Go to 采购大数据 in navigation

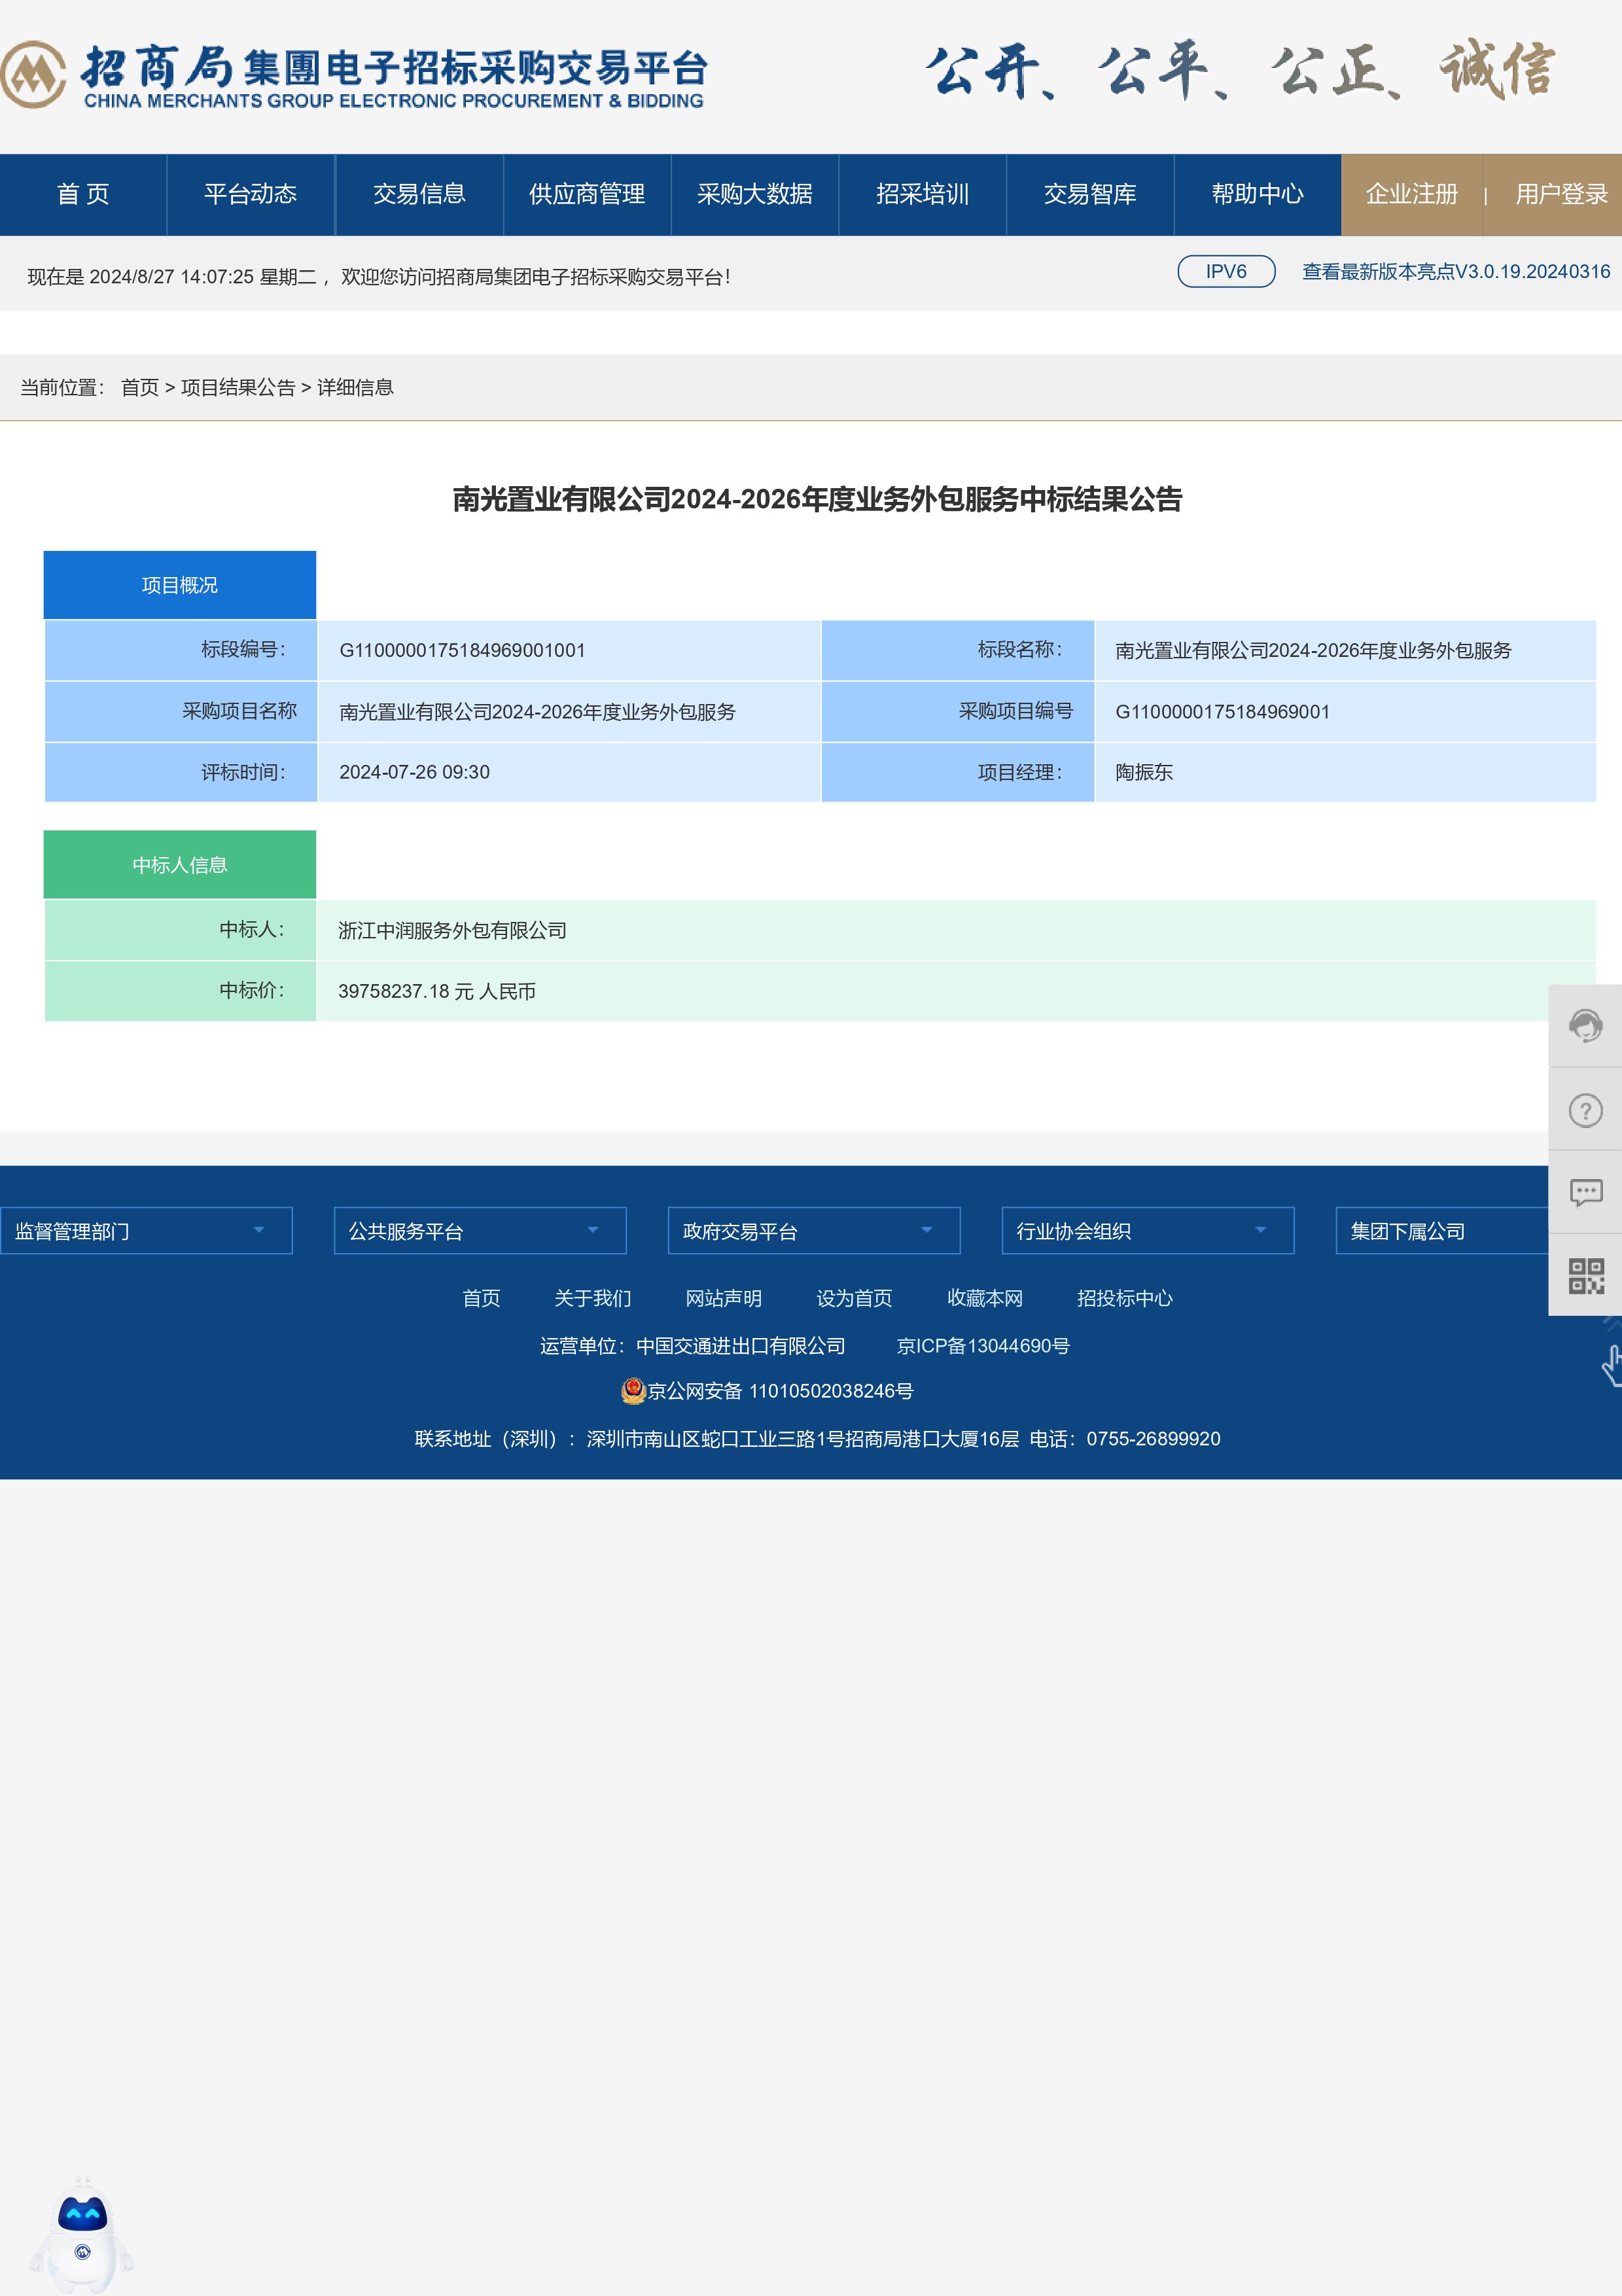click(755, 194)
